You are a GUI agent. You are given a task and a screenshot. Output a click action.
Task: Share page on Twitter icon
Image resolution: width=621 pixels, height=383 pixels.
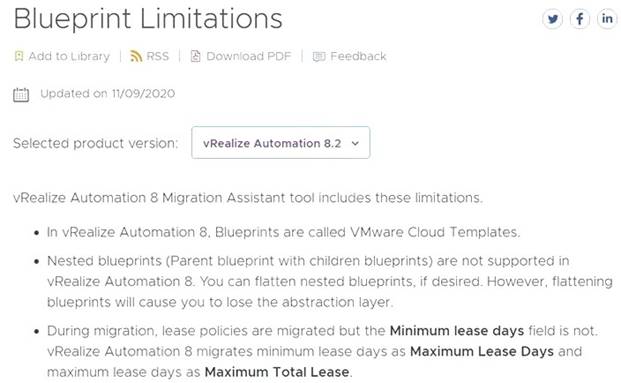552,19
